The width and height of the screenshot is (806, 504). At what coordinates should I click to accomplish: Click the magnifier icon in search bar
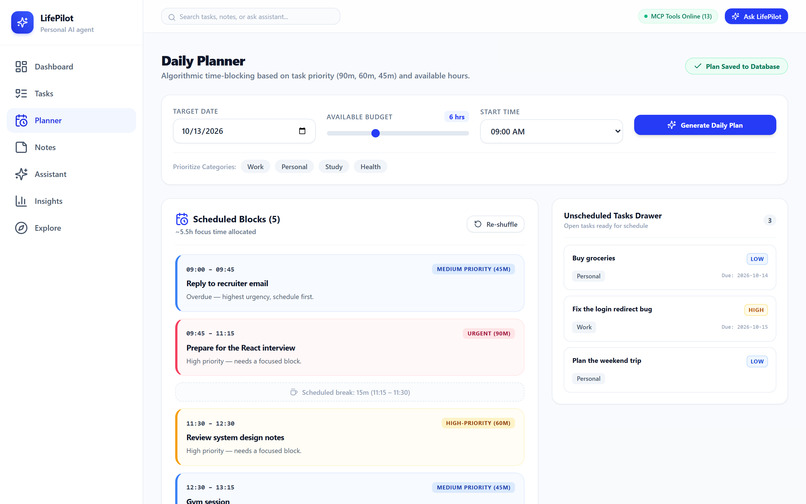[x=172, y=17]
